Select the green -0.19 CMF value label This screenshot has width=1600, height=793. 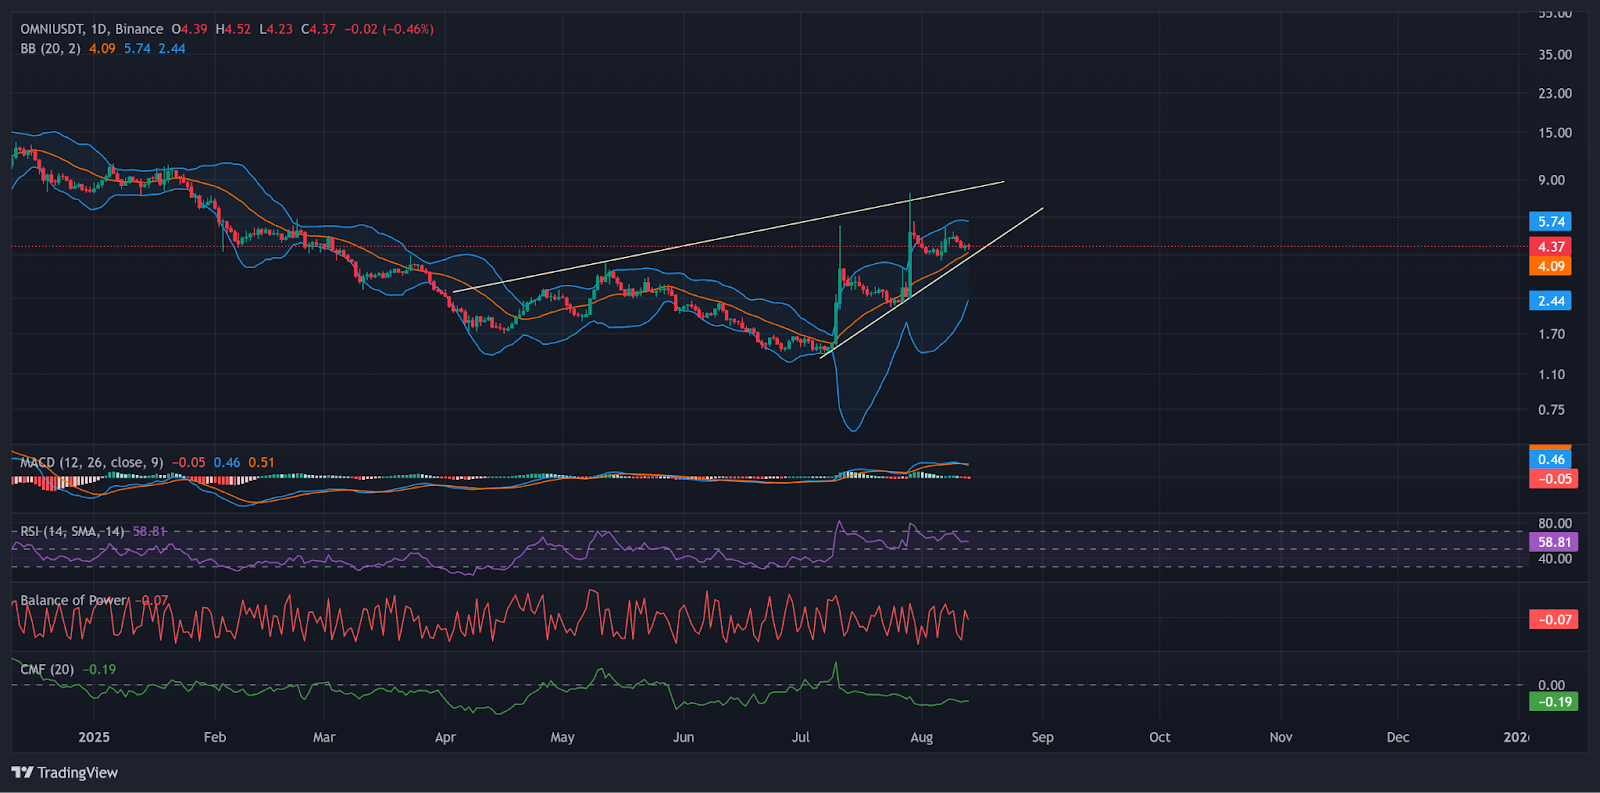coord(1553,702)
